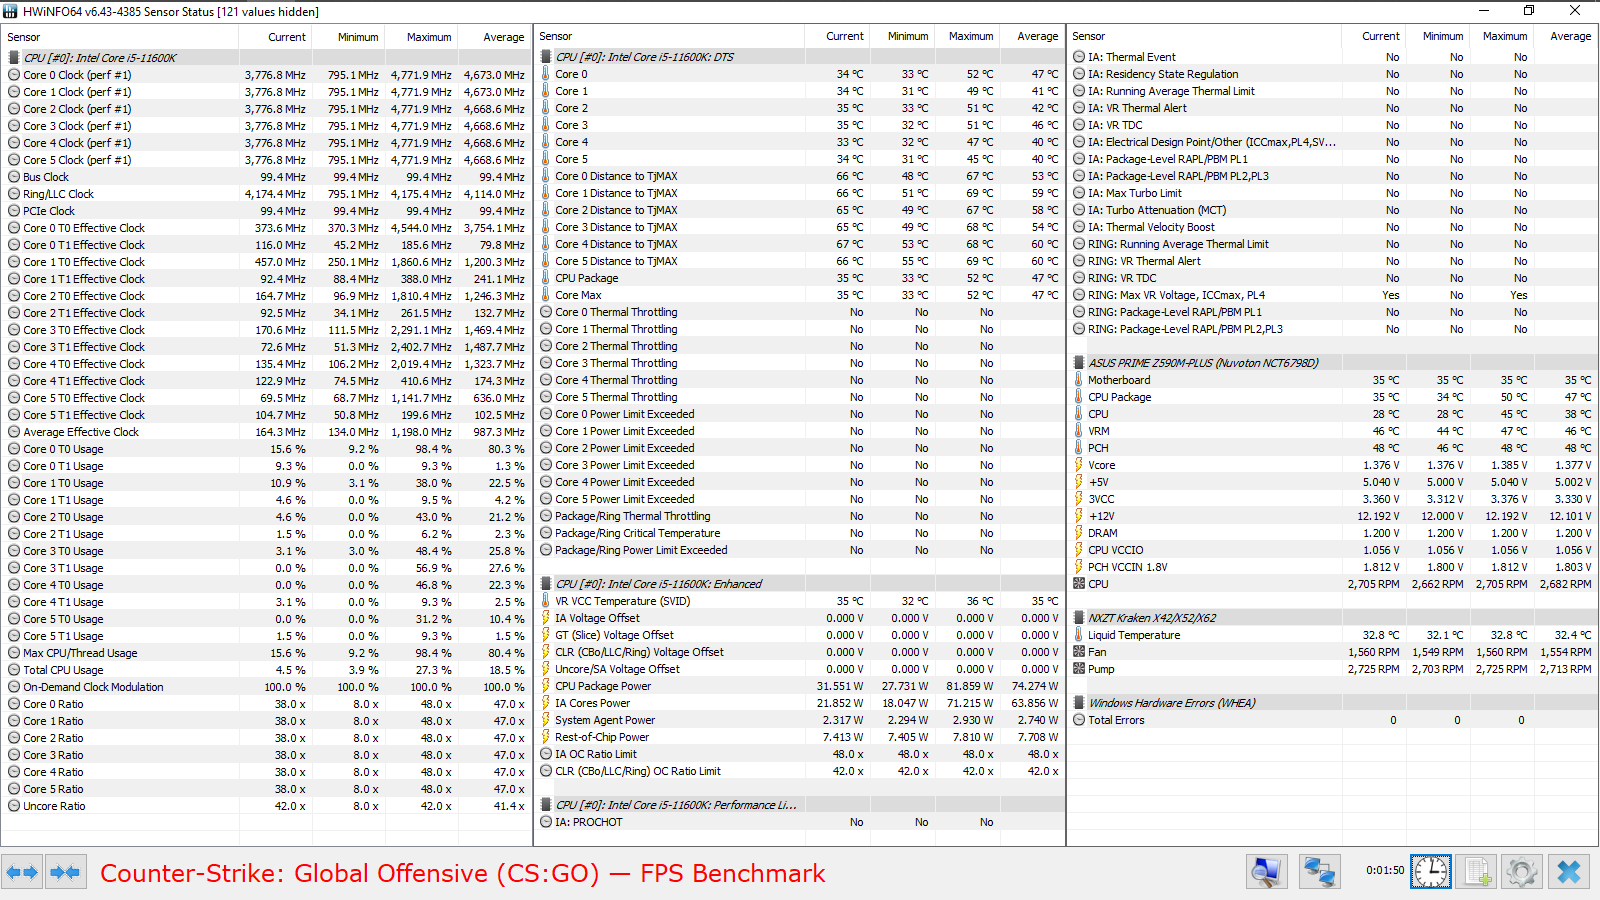Select the IA: Turbo Attenuation (MCT) row
1600x900 pixels.
pyautogui.click(x=1333, y=210)
